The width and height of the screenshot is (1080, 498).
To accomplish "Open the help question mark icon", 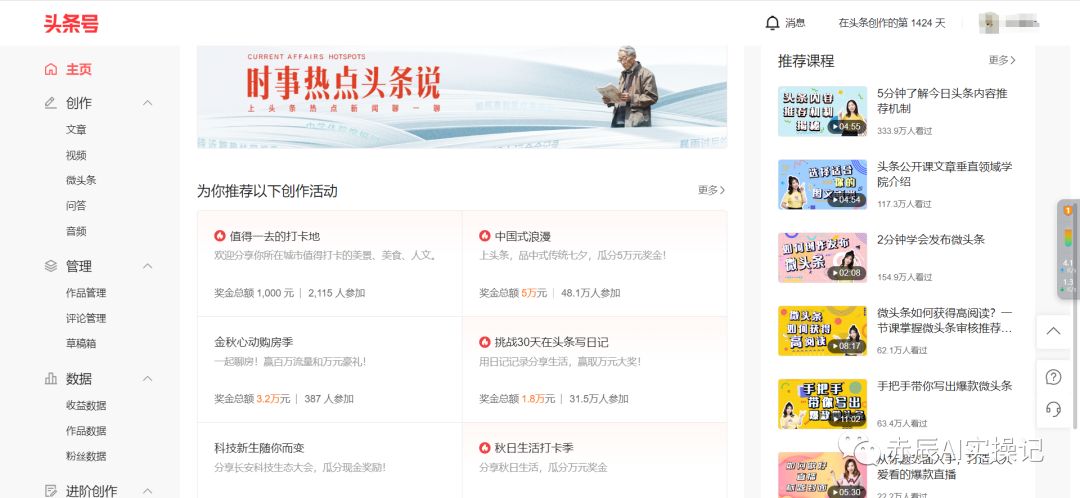I will [1053, 377].
